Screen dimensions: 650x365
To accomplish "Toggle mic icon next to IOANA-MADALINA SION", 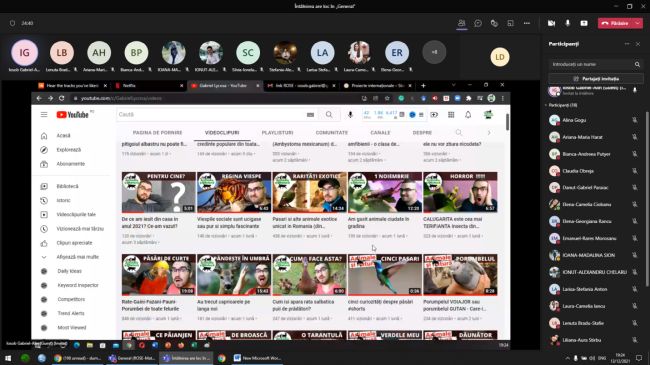I will [x=635, y=256].
